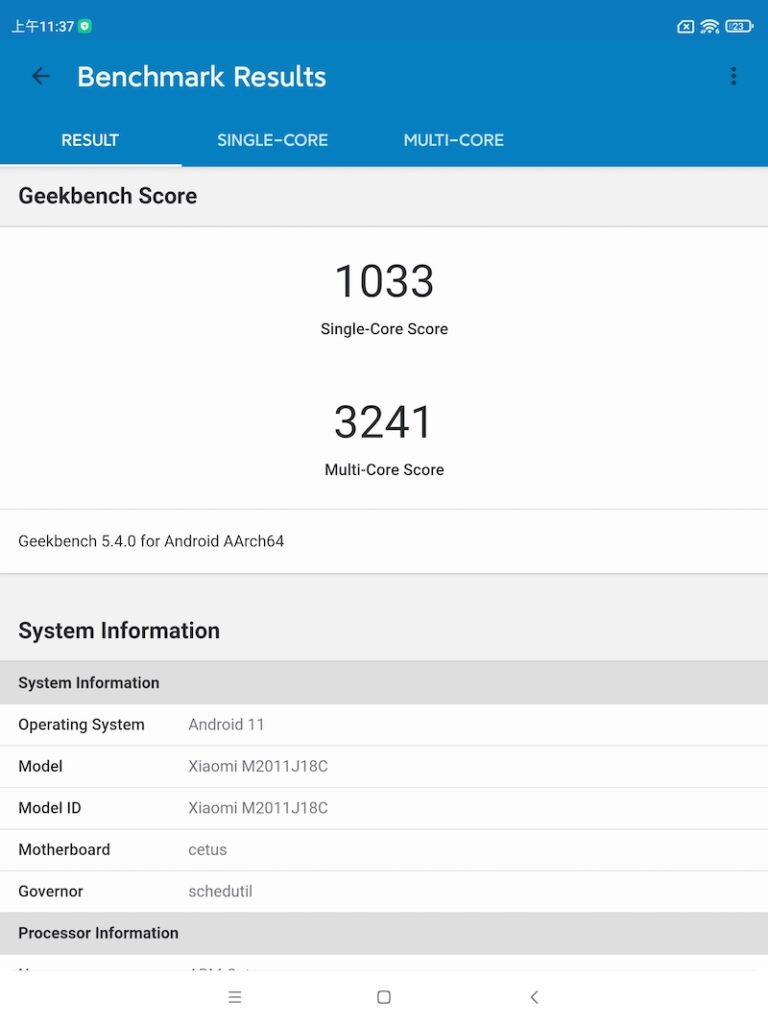Tap the Wi-Fi status bar icon

[709, 26]
